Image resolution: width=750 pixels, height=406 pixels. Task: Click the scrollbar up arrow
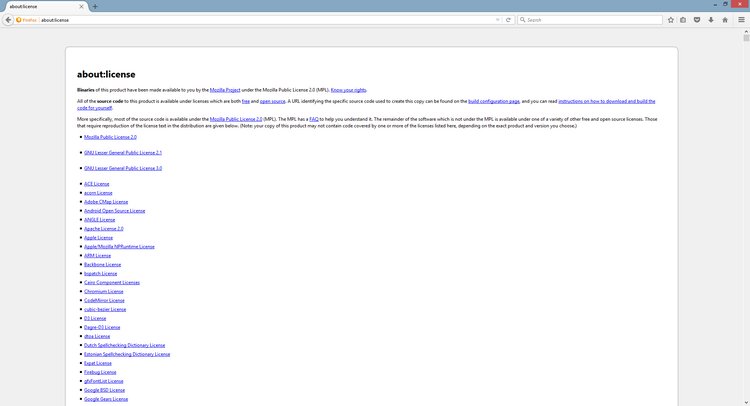(746, 31)
